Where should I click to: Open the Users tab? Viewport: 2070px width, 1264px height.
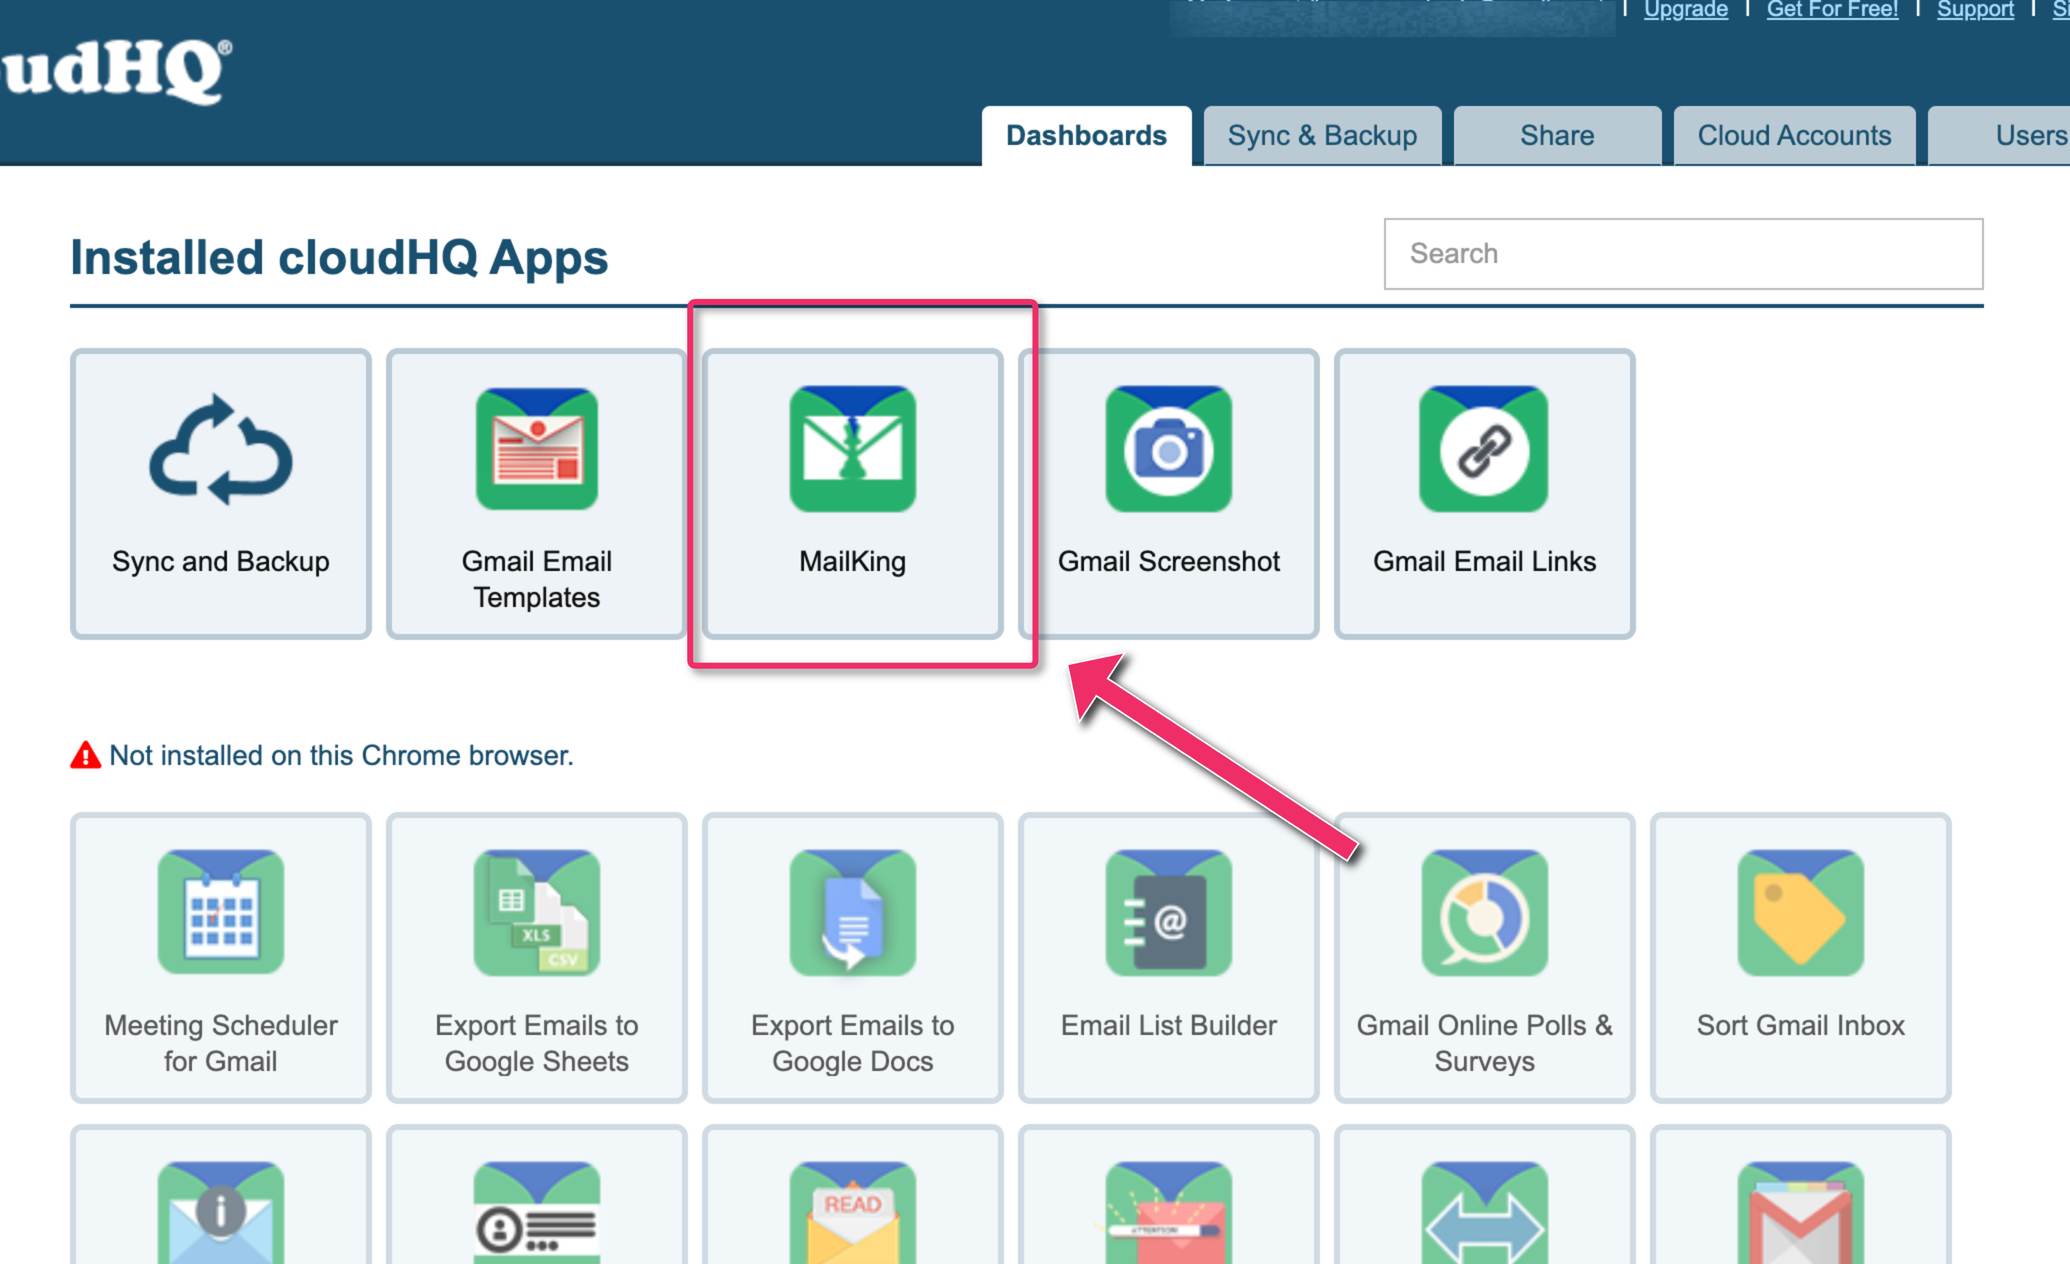pos(2000,136)
